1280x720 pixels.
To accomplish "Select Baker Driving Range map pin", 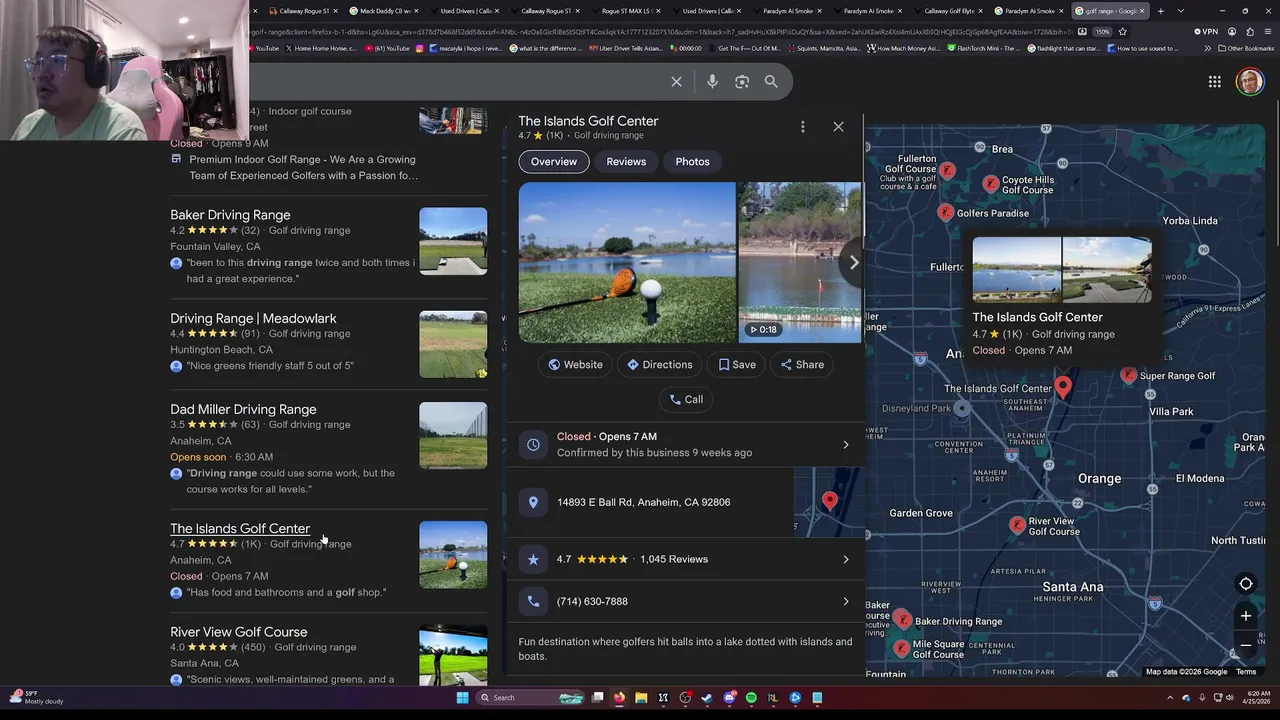I will 903,620.
